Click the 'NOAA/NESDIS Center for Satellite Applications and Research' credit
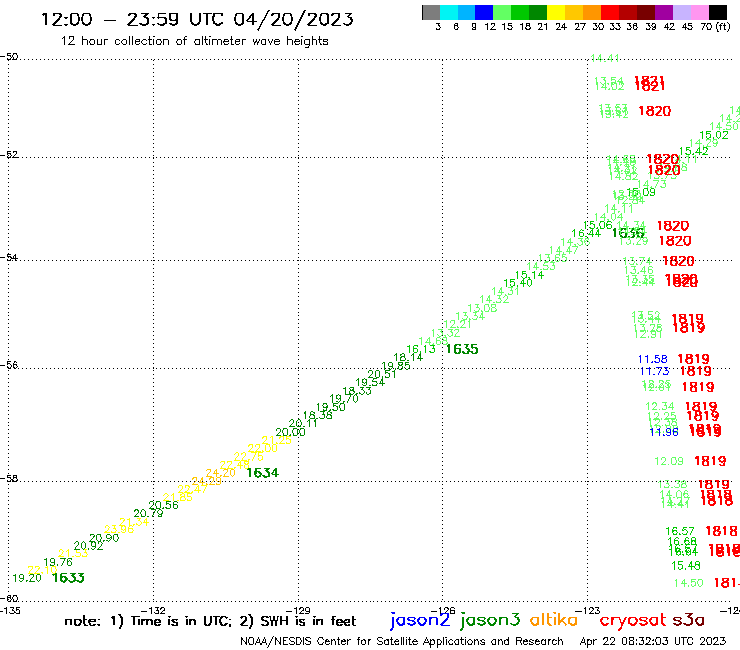 click(402, 641)
